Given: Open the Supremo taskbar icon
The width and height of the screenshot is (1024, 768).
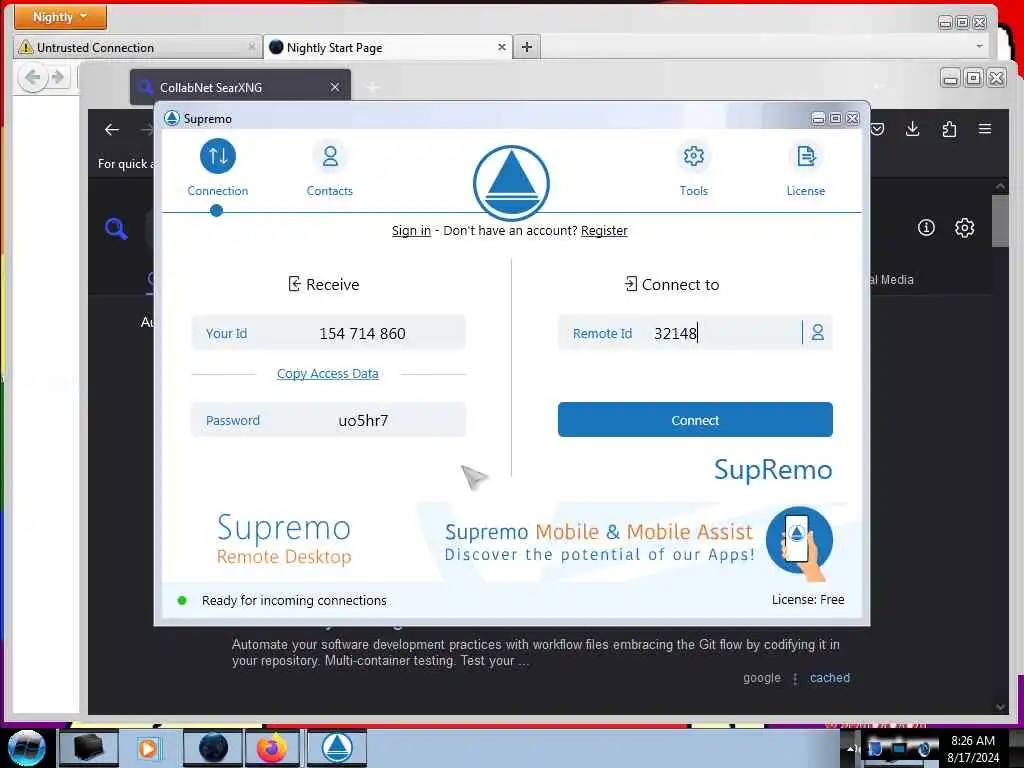Looking at the screenshot, I should (337, 748).
